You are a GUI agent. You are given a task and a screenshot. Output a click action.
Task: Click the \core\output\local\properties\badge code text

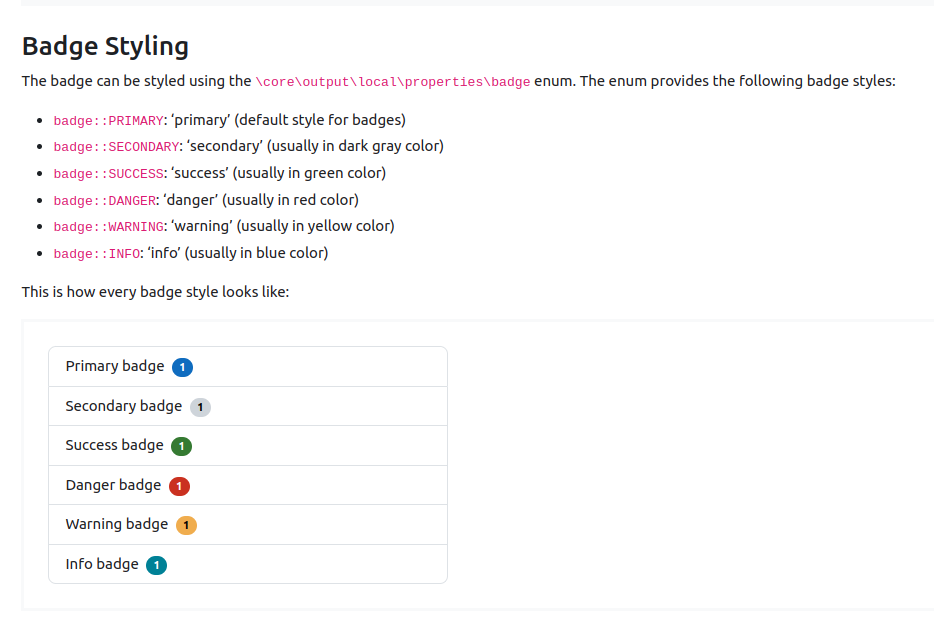click(x=393, y=82)
